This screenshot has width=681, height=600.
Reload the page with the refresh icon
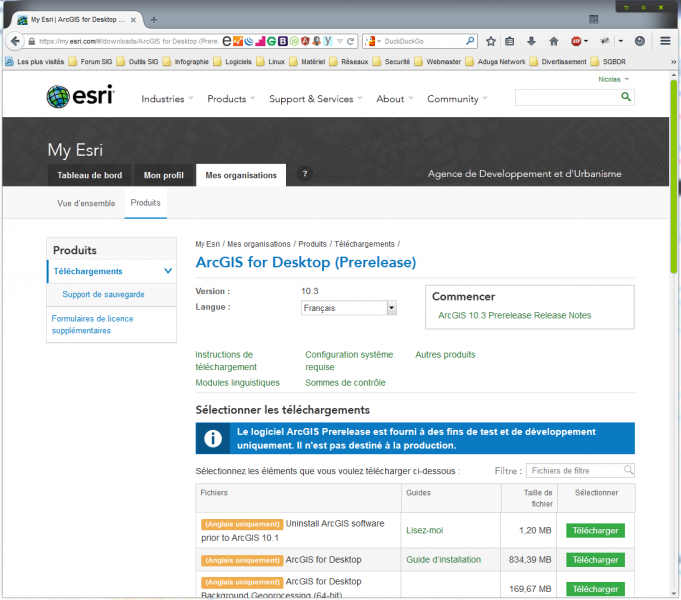pos(350,41)
